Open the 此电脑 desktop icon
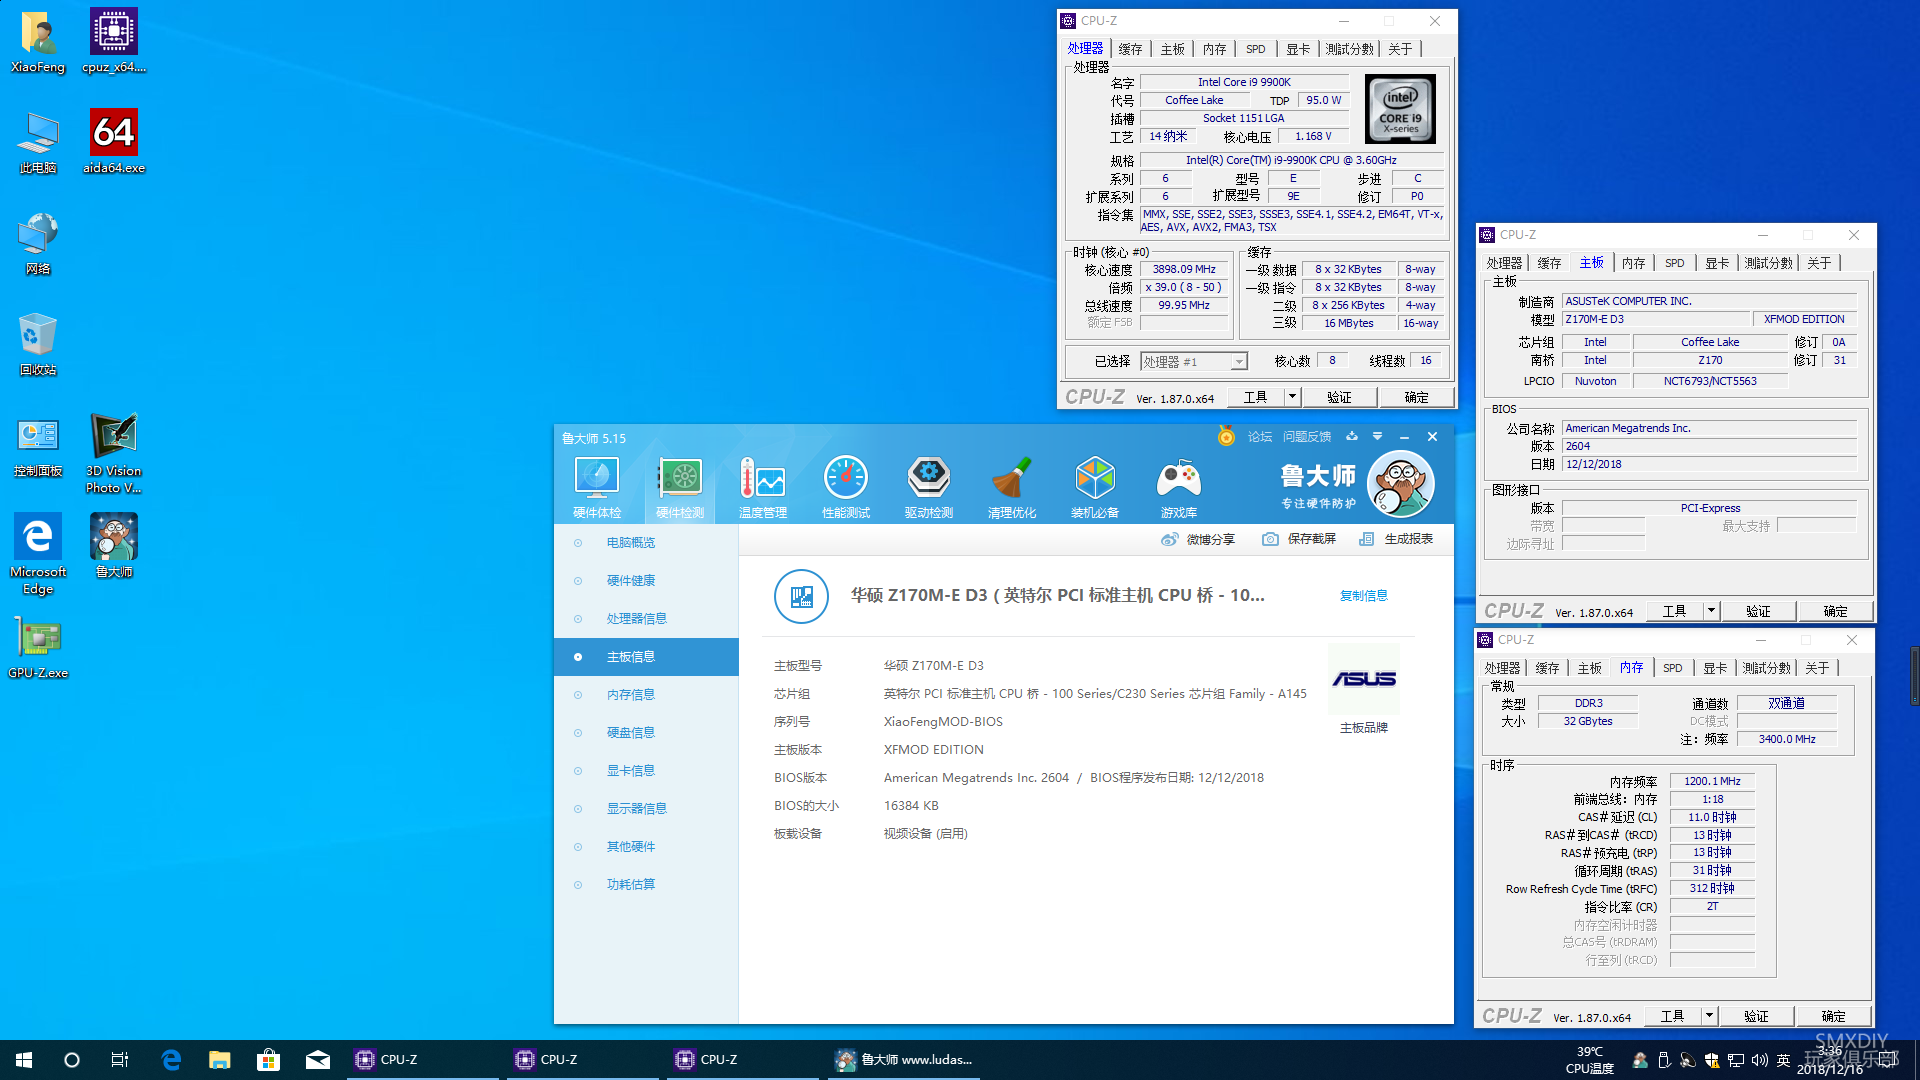Image resolution: width=1920 pixels, height=1080 pixels. point(38,142)
